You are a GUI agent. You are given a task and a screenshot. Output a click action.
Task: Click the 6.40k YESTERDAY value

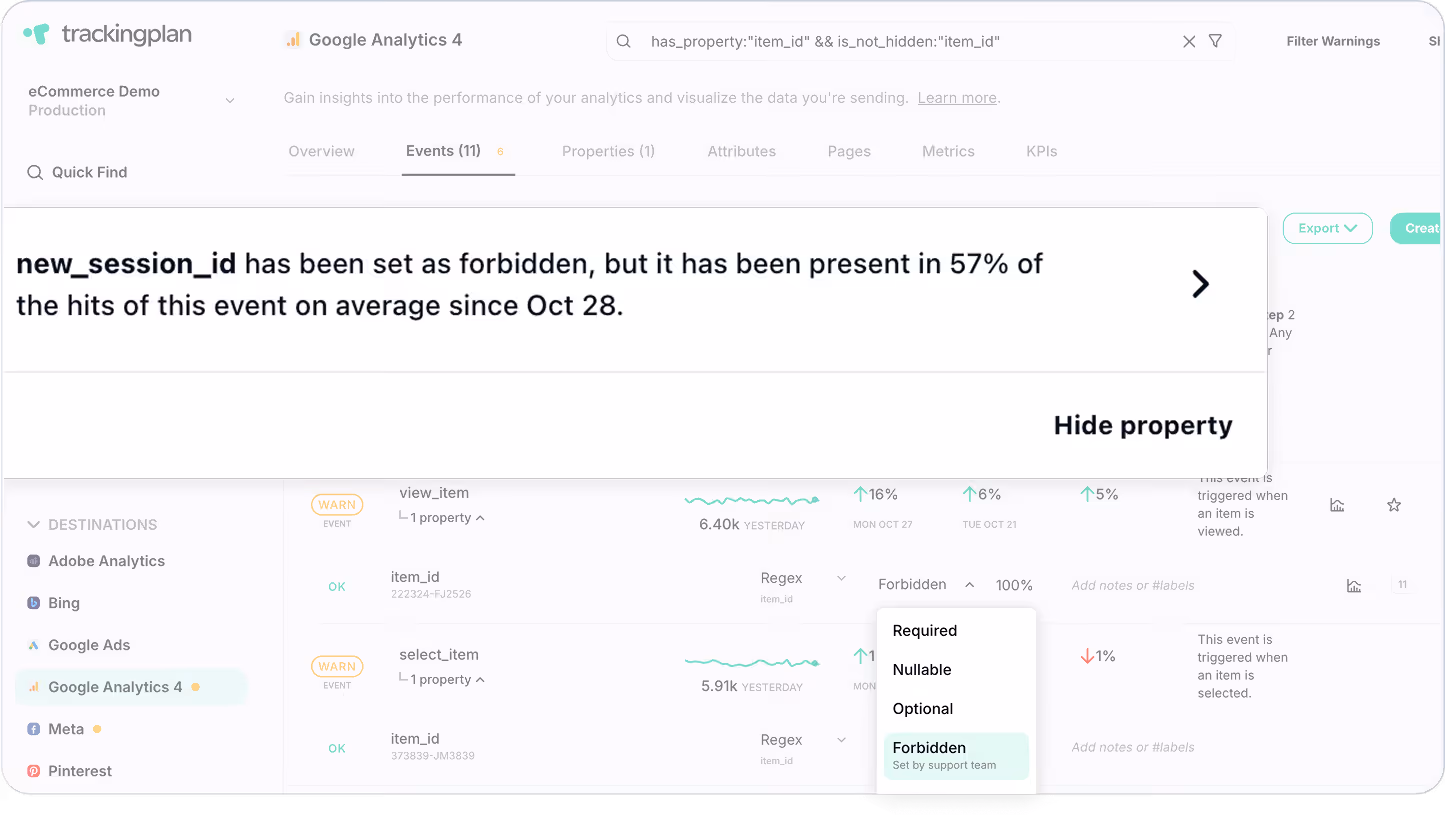(x=752, y=524)
